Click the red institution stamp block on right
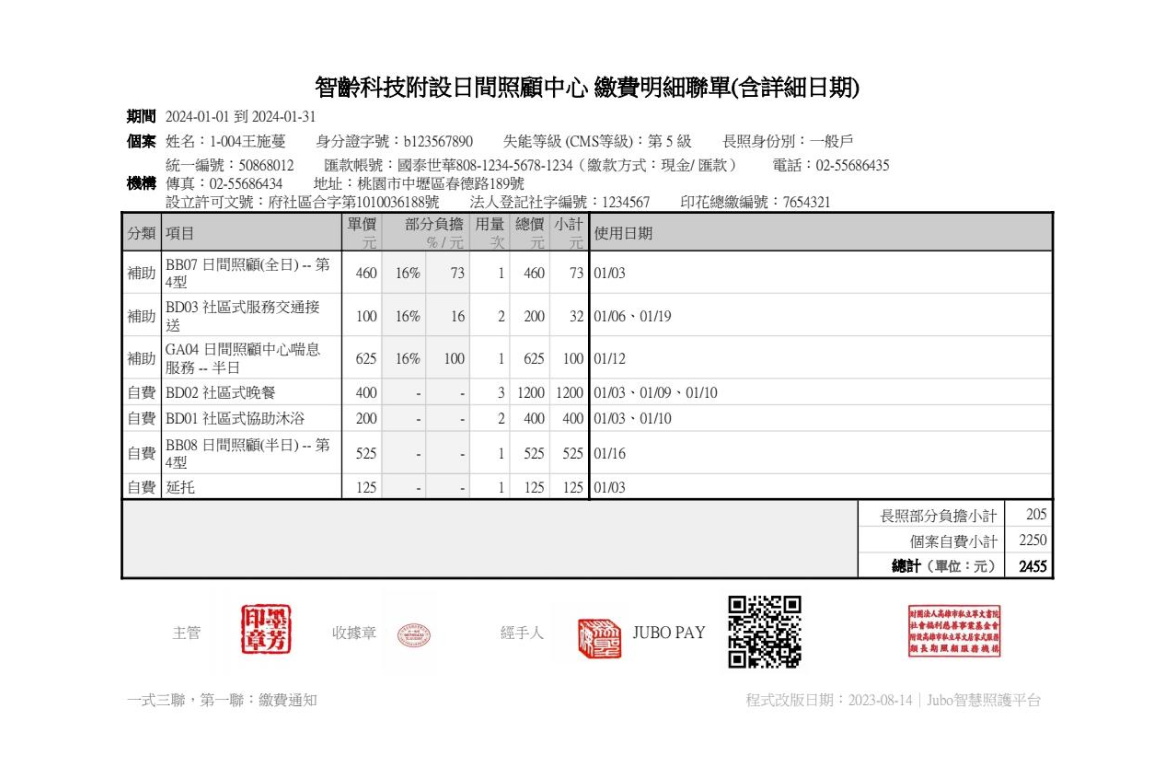 click(953, 632)
